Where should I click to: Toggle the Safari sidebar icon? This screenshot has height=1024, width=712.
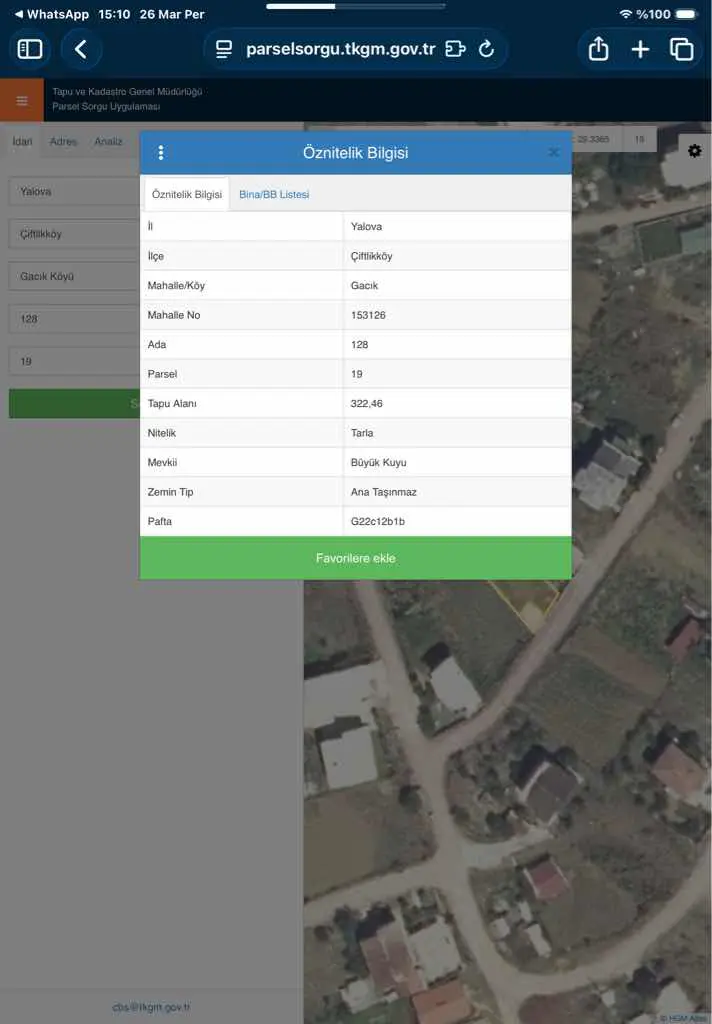(x=29, y=49)
